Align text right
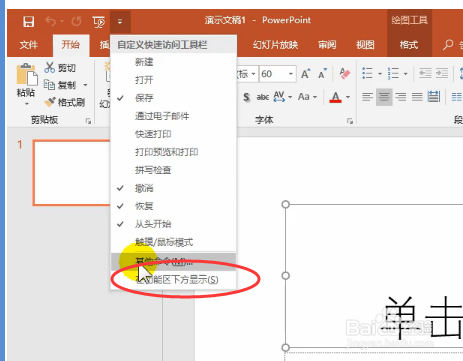The height and width of the screenshot is (361, 463). click(401, 97)
